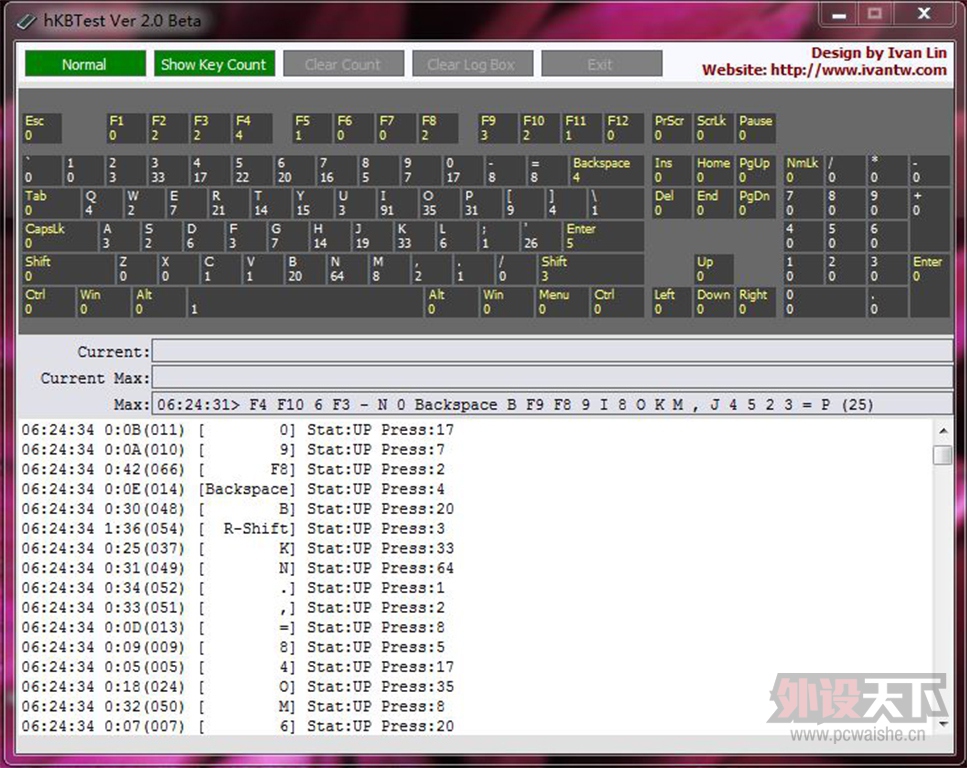The image size is (967, 768).
Task: Click the Current Max text field
Action: 552,378
